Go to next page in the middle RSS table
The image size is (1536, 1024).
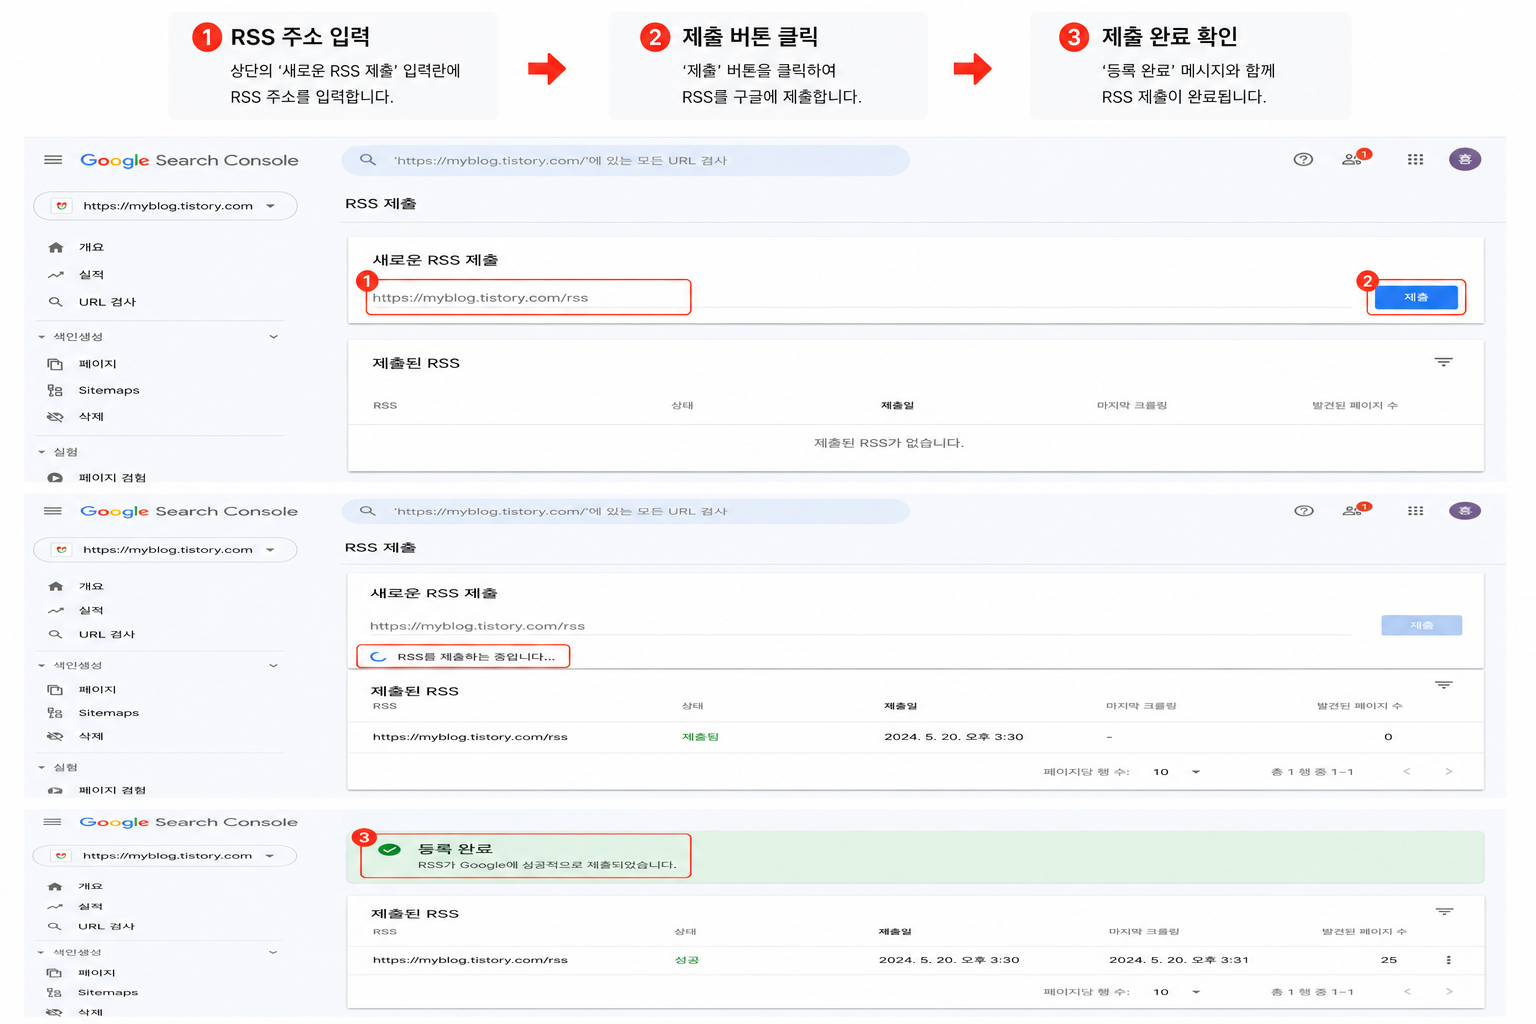click(x=1449, y=772)
